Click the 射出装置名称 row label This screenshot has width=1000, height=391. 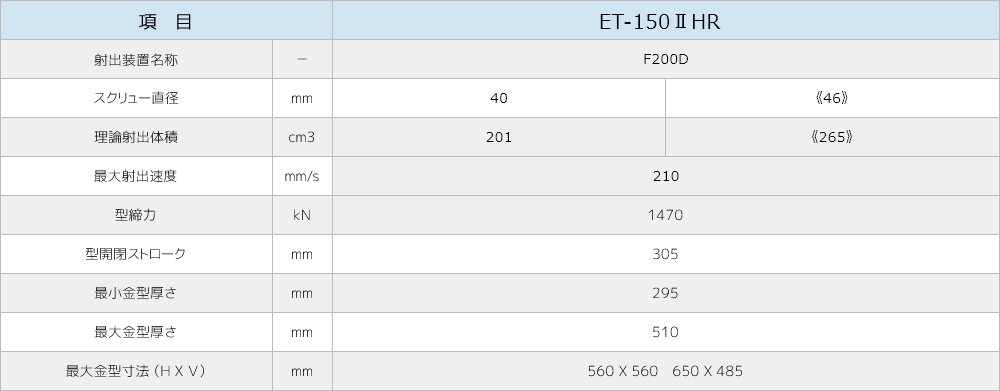click(x=136, y=59)
